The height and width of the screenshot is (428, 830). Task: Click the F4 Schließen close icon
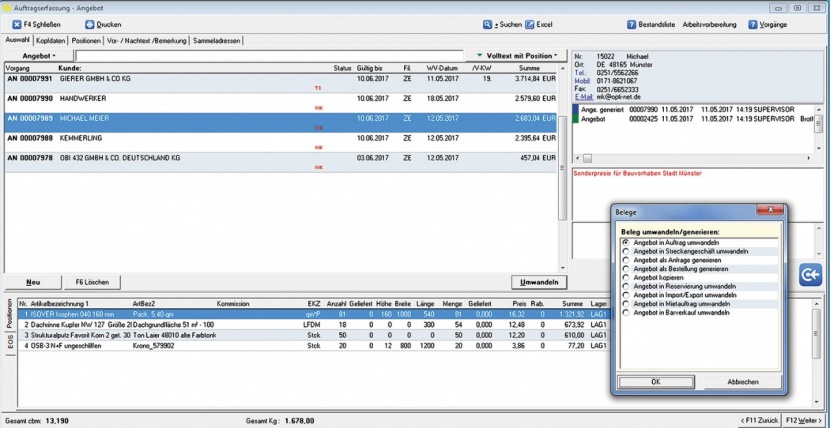click(x=17, y=23)
